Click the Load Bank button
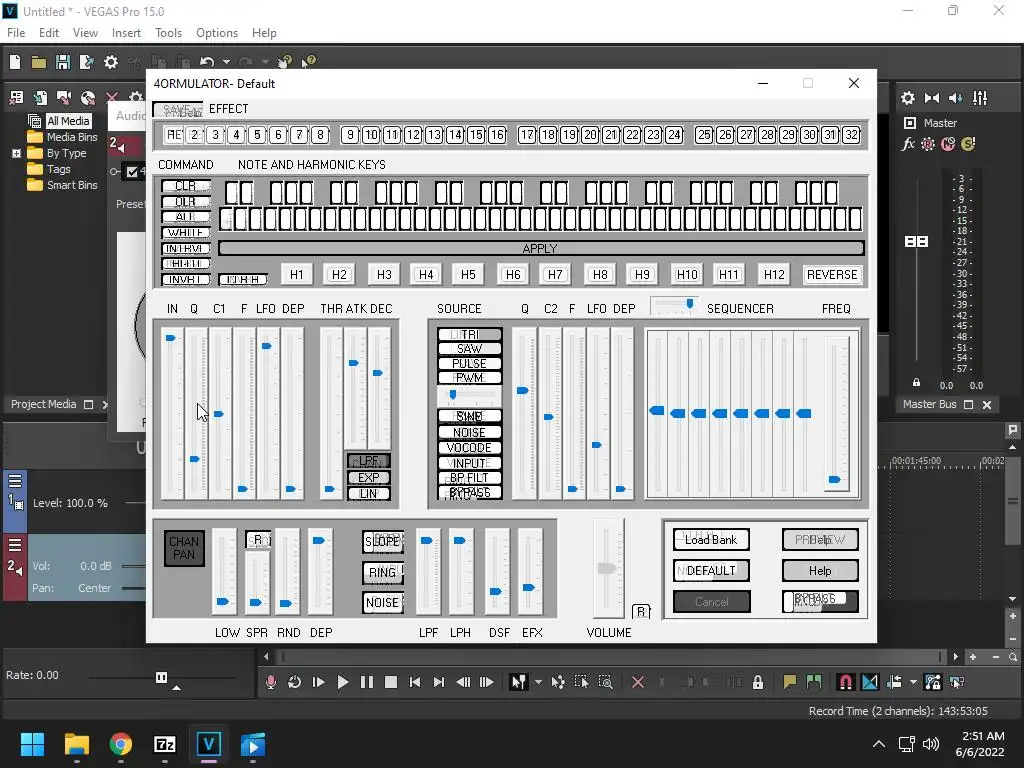Screen dimensions: 1024x768 (x=711, y=539)
